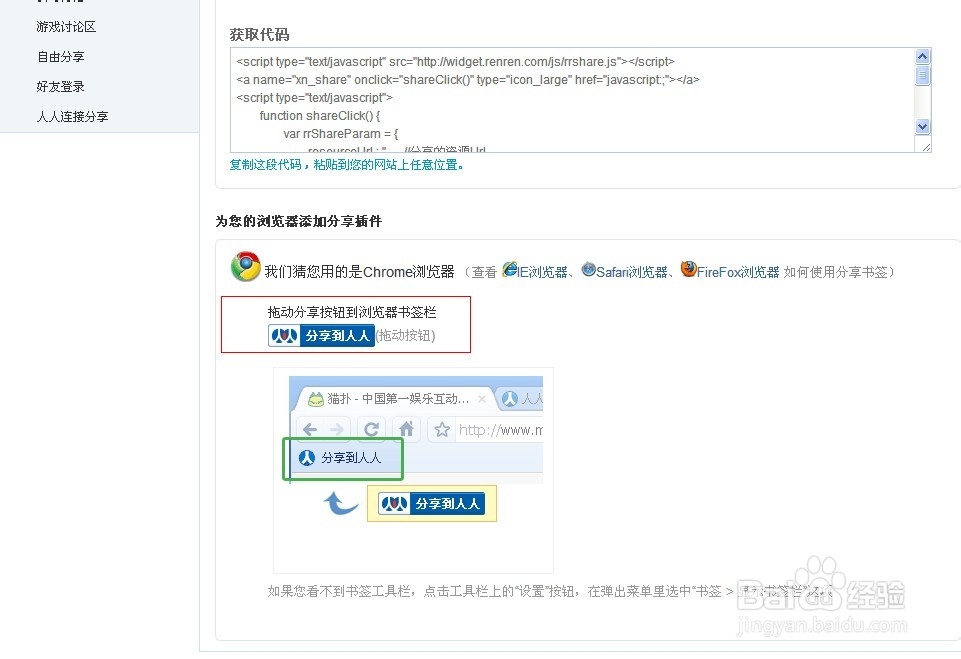Click the (拖动按钮) hint text
The image size is (961, 659).
click(406, 336)
